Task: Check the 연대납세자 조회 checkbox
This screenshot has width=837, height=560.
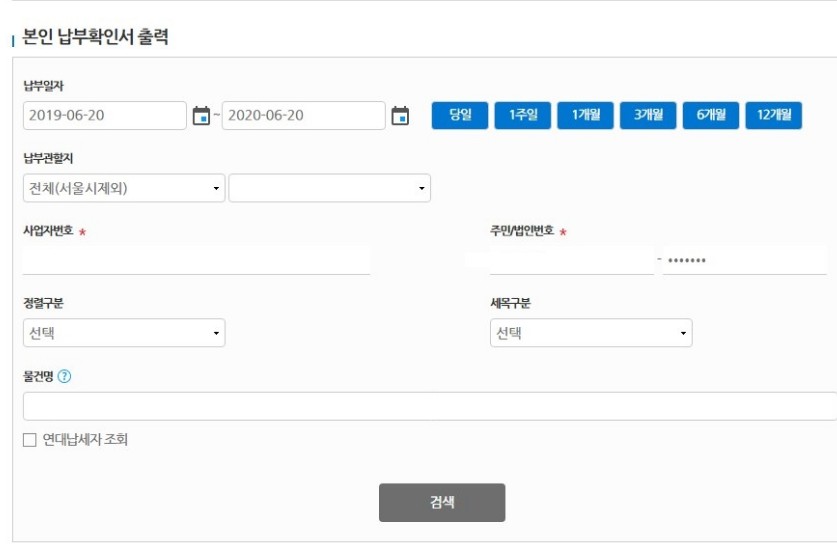Action: click(29, 439)
